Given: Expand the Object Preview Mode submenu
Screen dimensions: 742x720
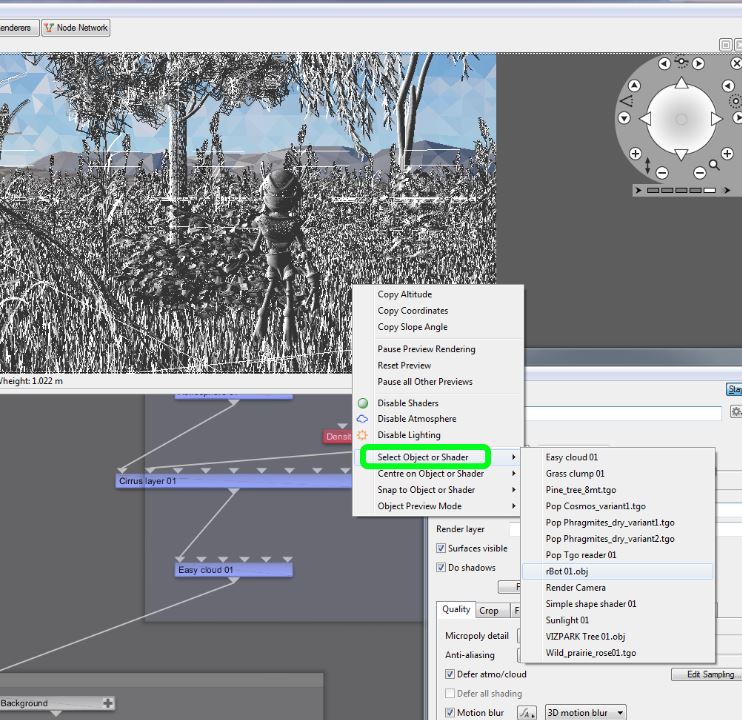Looking at the screenshot, I should tap(438, 506).
